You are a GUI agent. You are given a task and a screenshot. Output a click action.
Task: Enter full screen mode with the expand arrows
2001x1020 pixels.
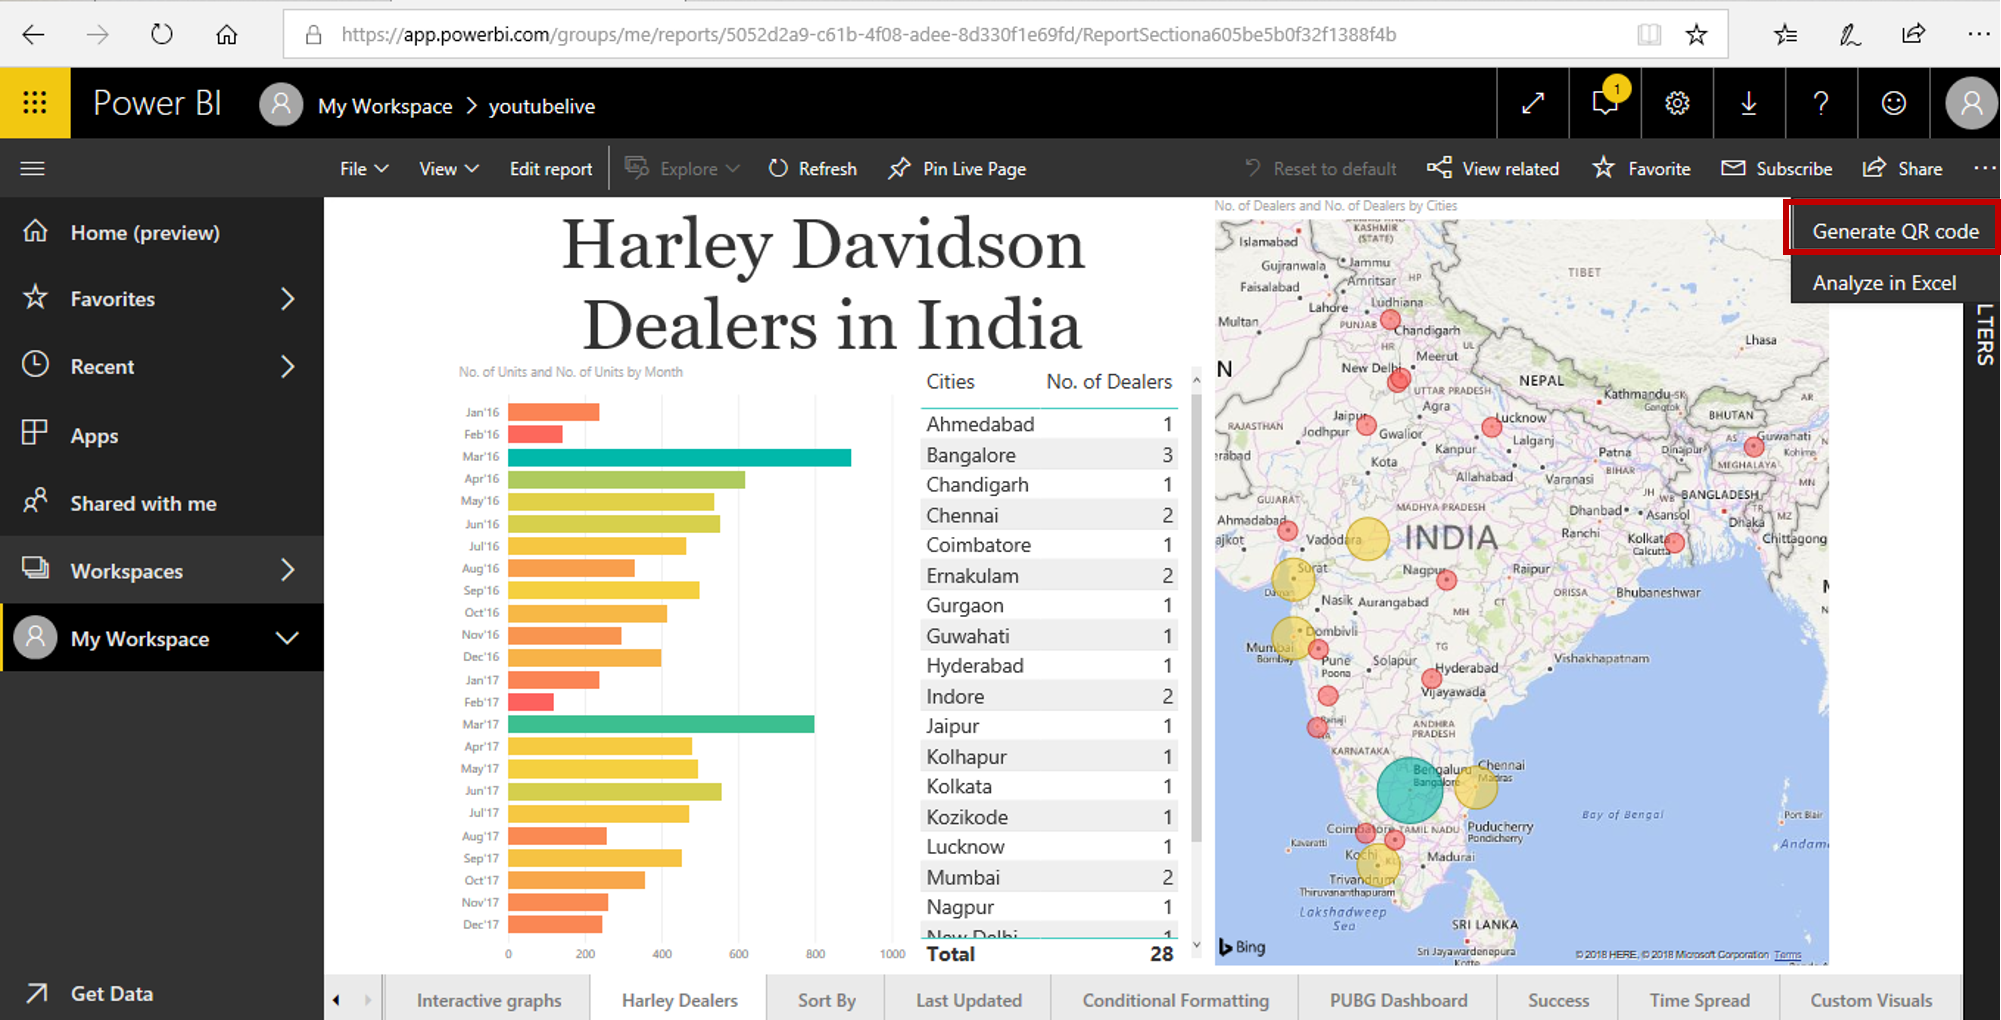tap(1533, 103)
